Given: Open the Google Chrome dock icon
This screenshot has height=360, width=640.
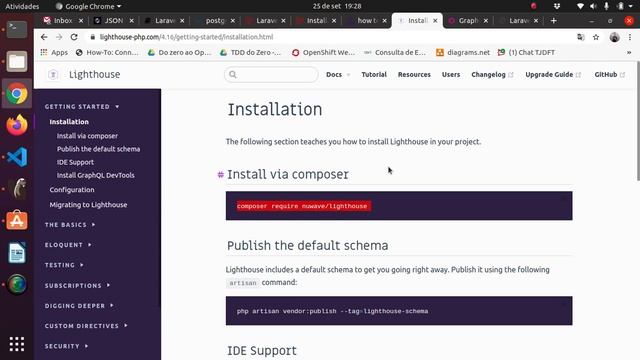Looking at the screenshot, I should [x=17, y=93].
